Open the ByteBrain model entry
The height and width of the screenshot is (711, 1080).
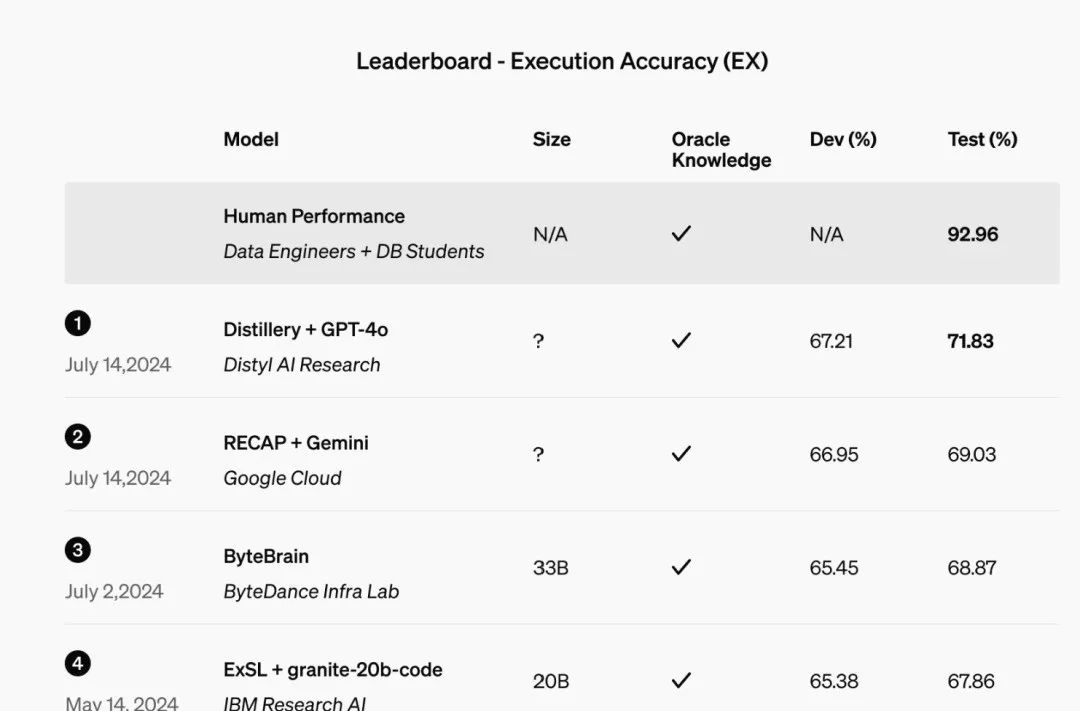tap(266, 557)
